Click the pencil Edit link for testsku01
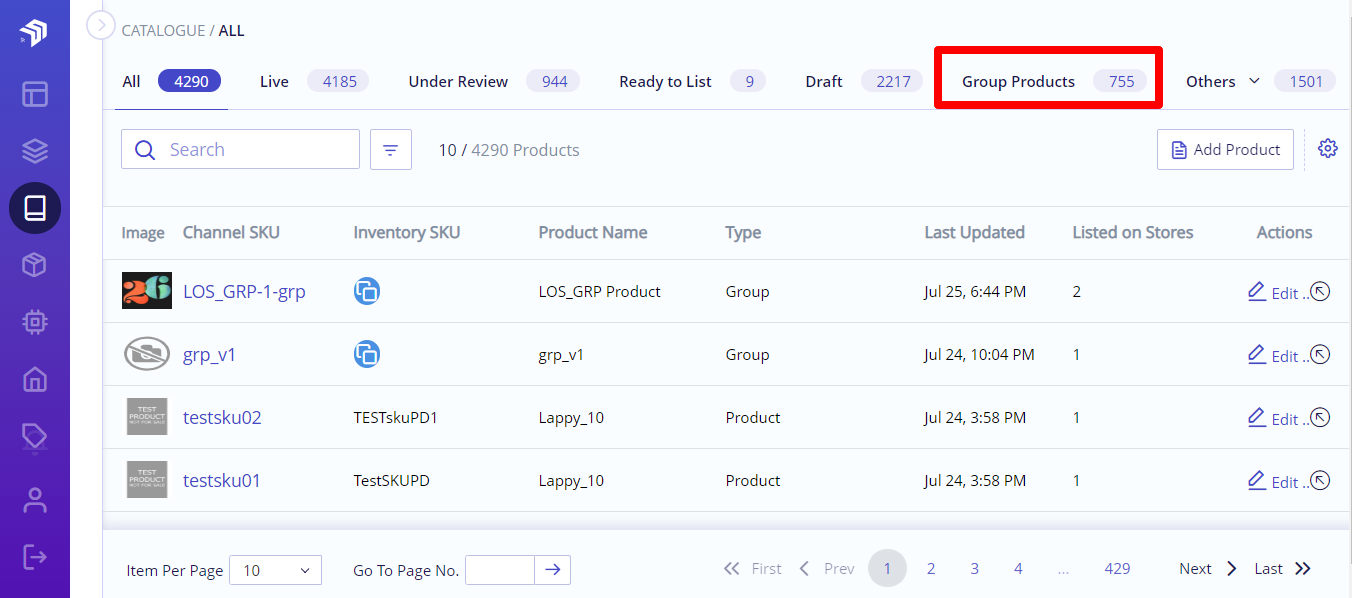The image size is (1352, 598). [1273, 481]
